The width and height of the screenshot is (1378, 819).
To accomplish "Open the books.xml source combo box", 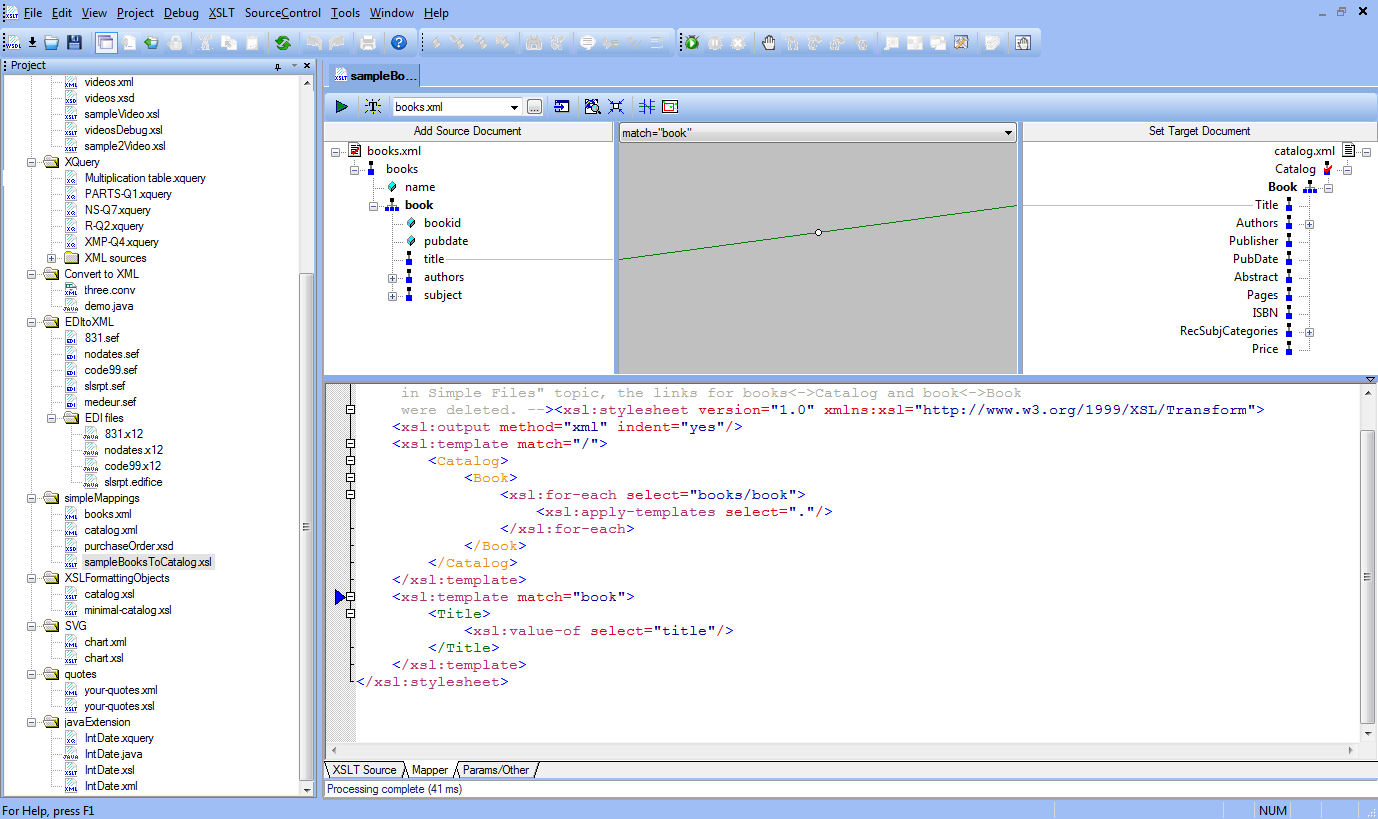I will pos(515,106).
